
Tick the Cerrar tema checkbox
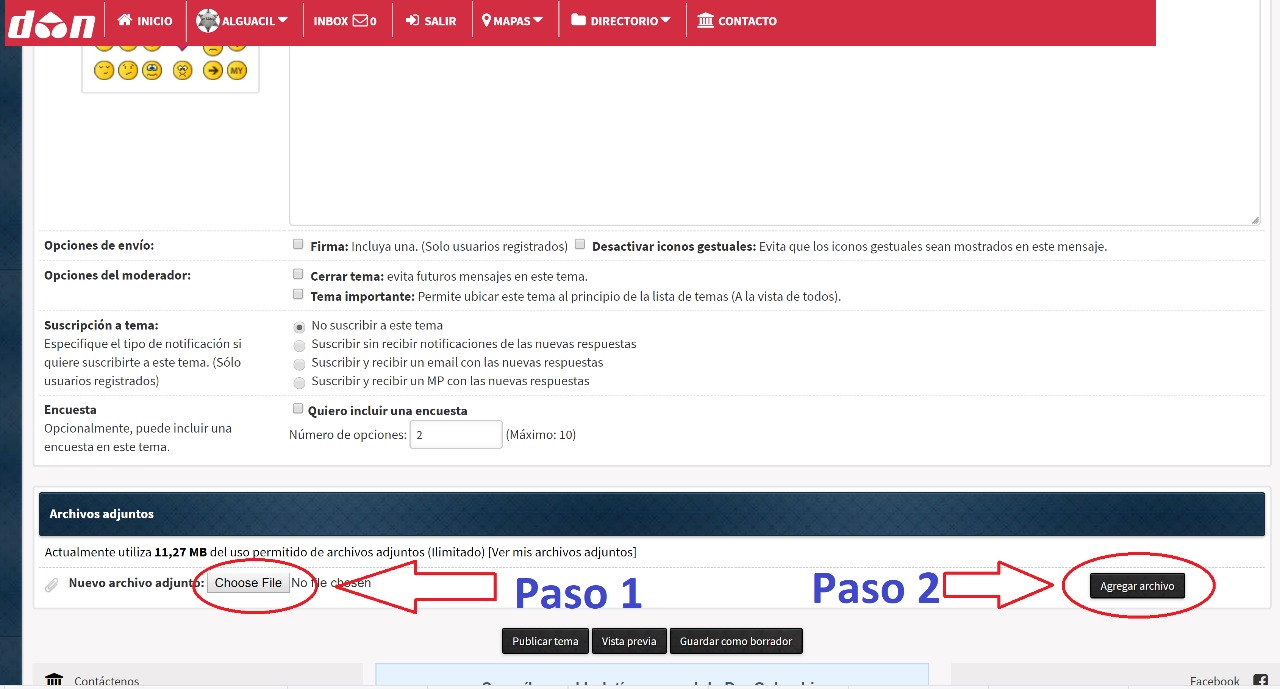[x=298, y=274]
